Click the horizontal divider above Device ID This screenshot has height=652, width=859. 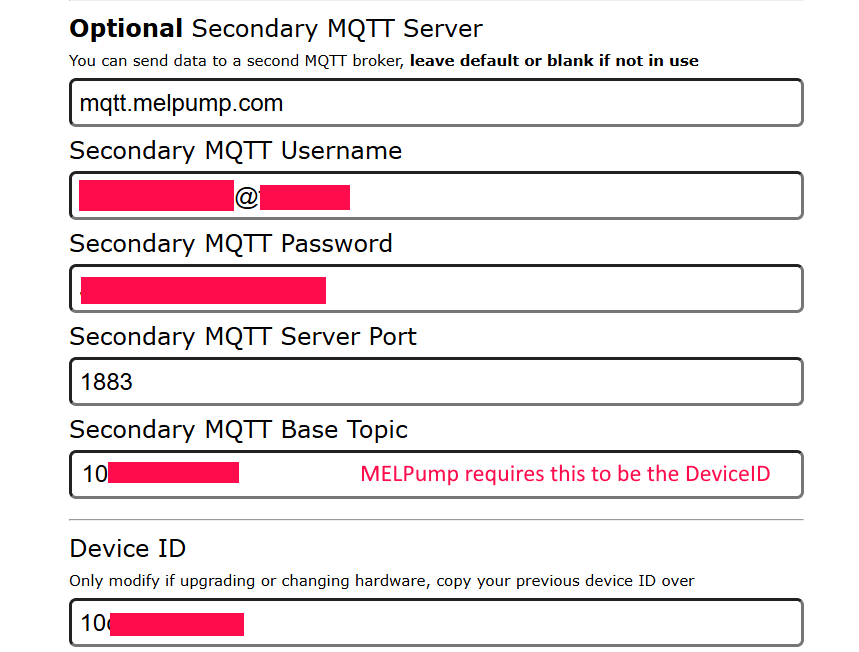coord(435,520)
